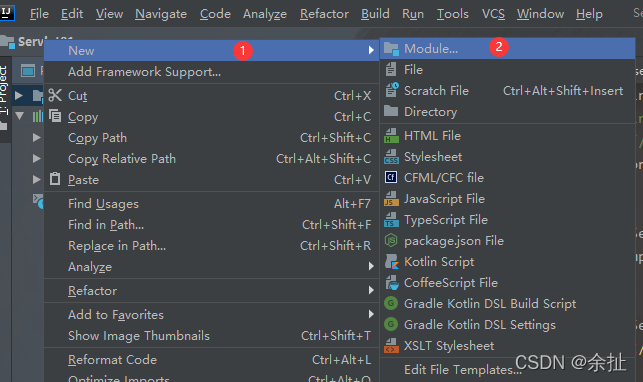Viewport: 643px width, 382px height.
Task: Click the Kotlin Script icon
Action: (392, 261)
